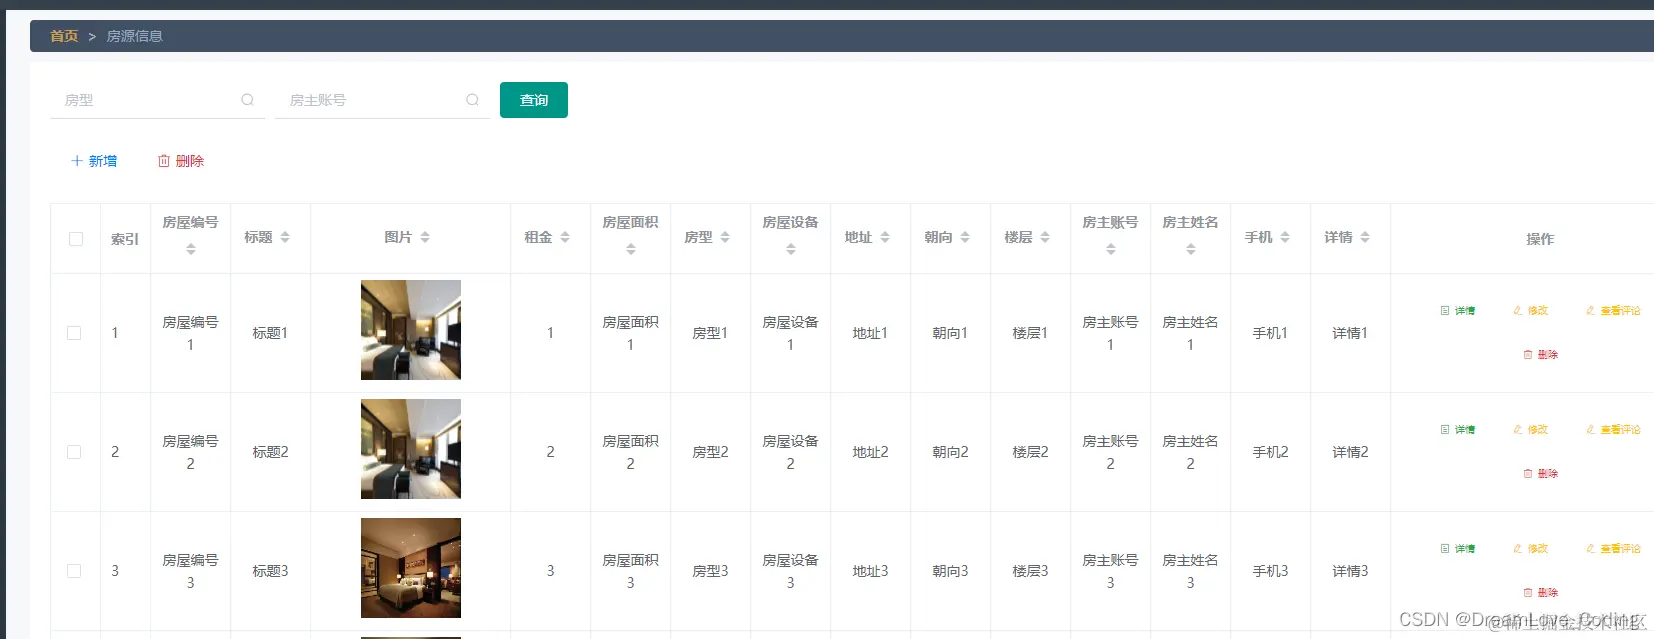Click the green 查询 button
This screenshot has height=639, width=1654.
pyautogui.click(x=534, y=100)
